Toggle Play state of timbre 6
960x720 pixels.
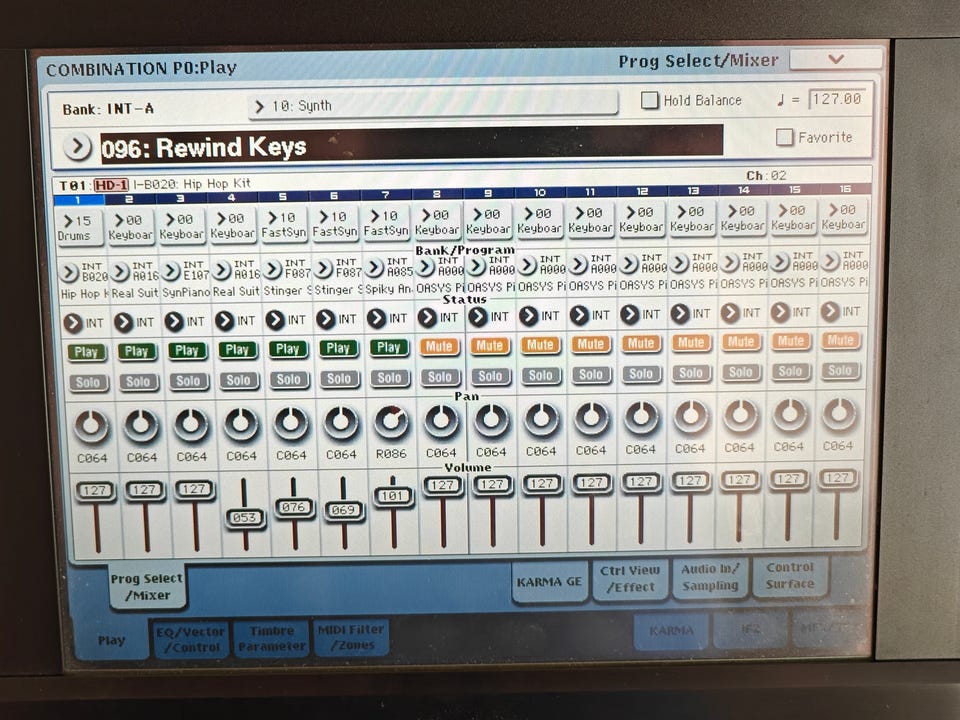[338, 348]
